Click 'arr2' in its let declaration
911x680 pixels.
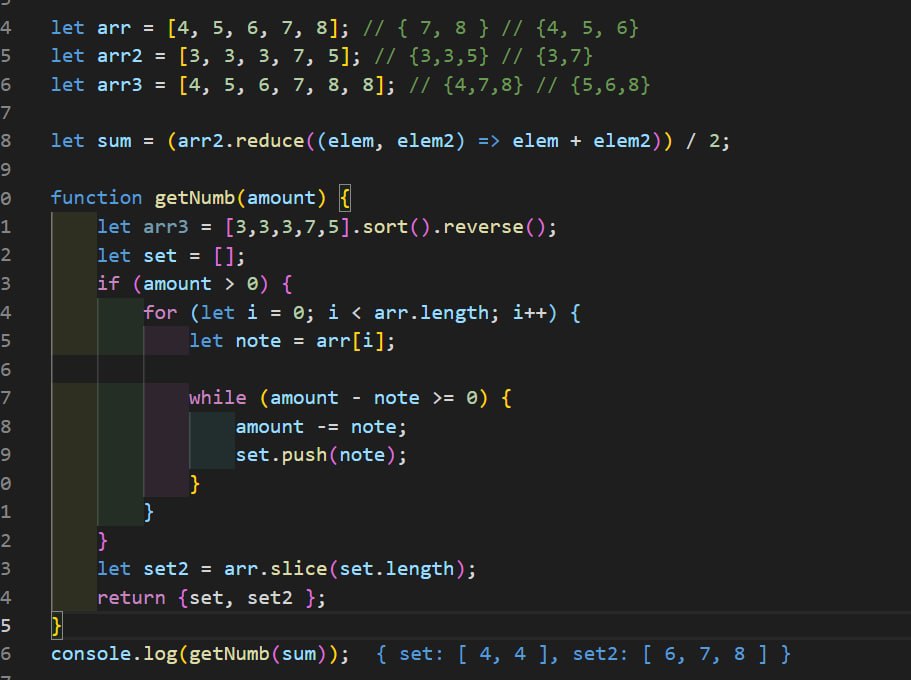(120, 56)
